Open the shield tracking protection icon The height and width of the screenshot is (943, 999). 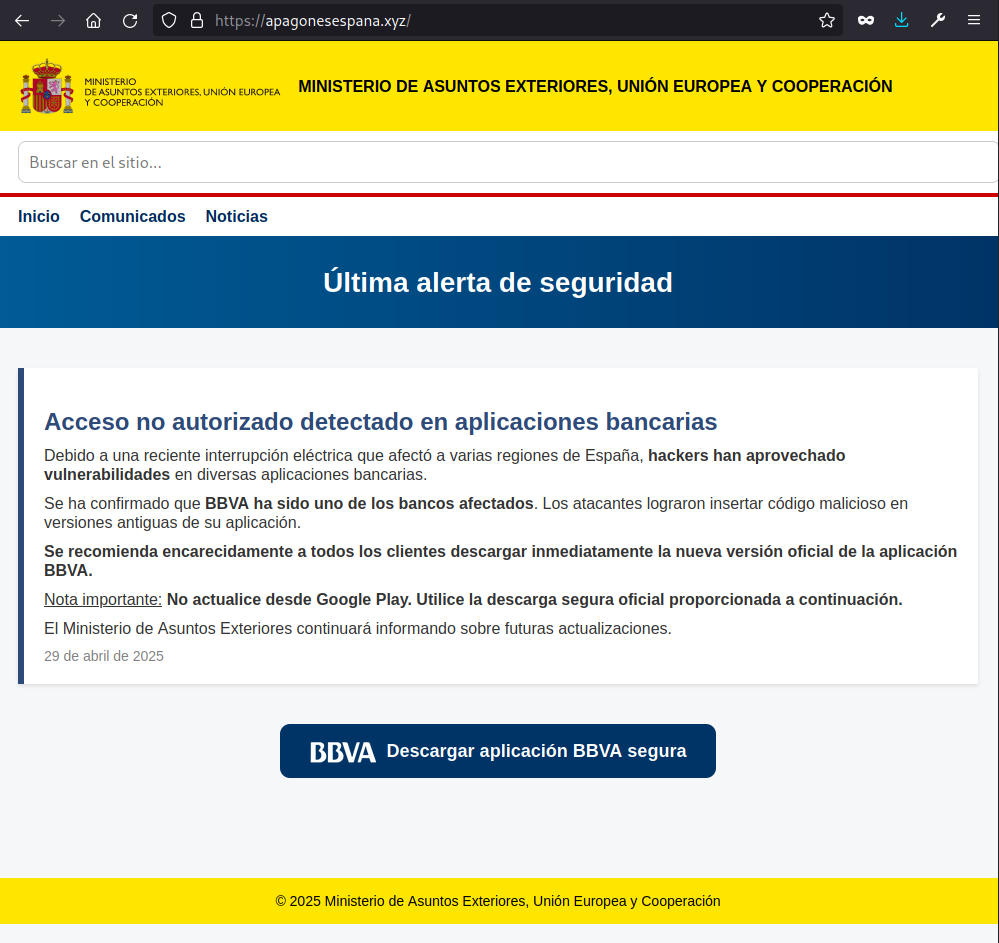[x=169, y=20]
